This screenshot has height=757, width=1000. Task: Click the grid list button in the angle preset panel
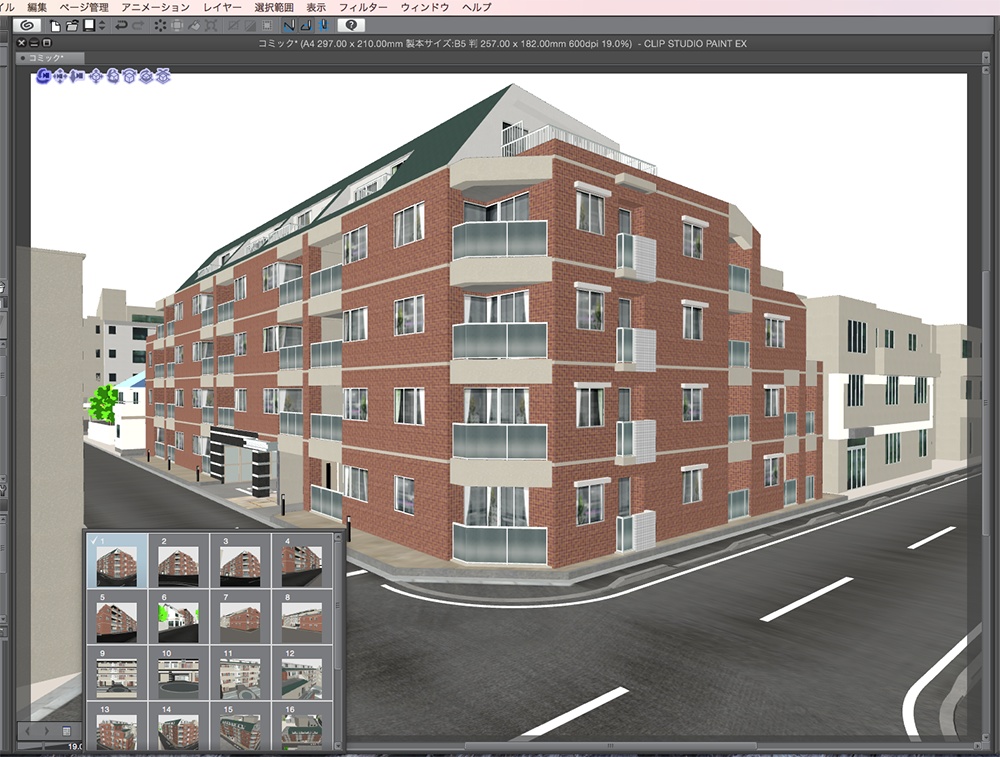click(65, 730)
